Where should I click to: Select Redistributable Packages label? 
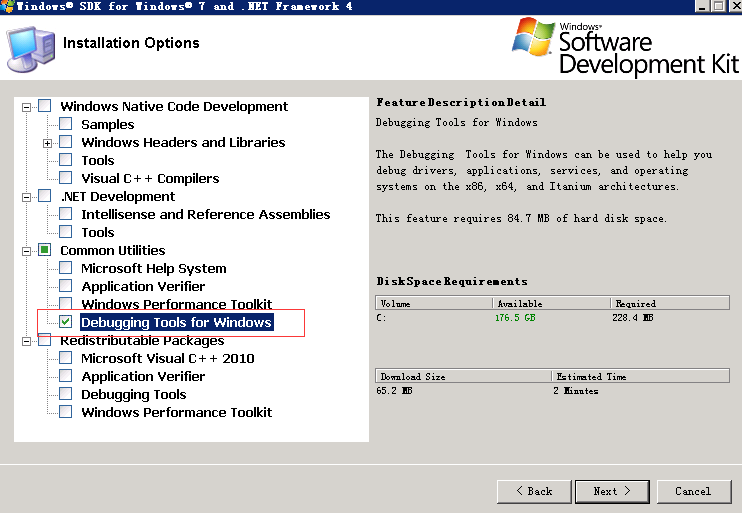tap(142, 341)
